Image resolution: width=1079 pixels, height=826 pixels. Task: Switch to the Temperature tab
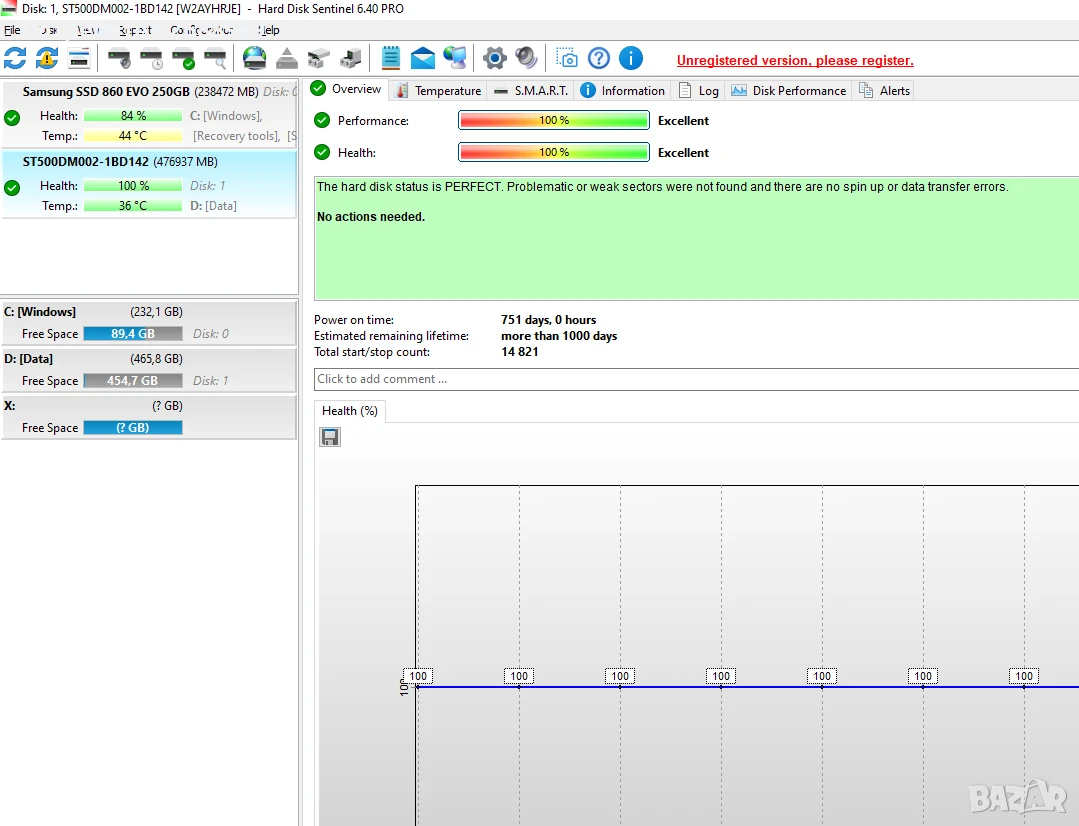click(x=438, y=91)
